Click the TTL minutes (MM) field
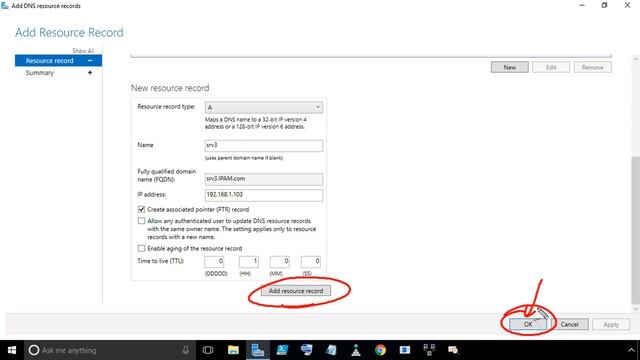 (280, 262)
